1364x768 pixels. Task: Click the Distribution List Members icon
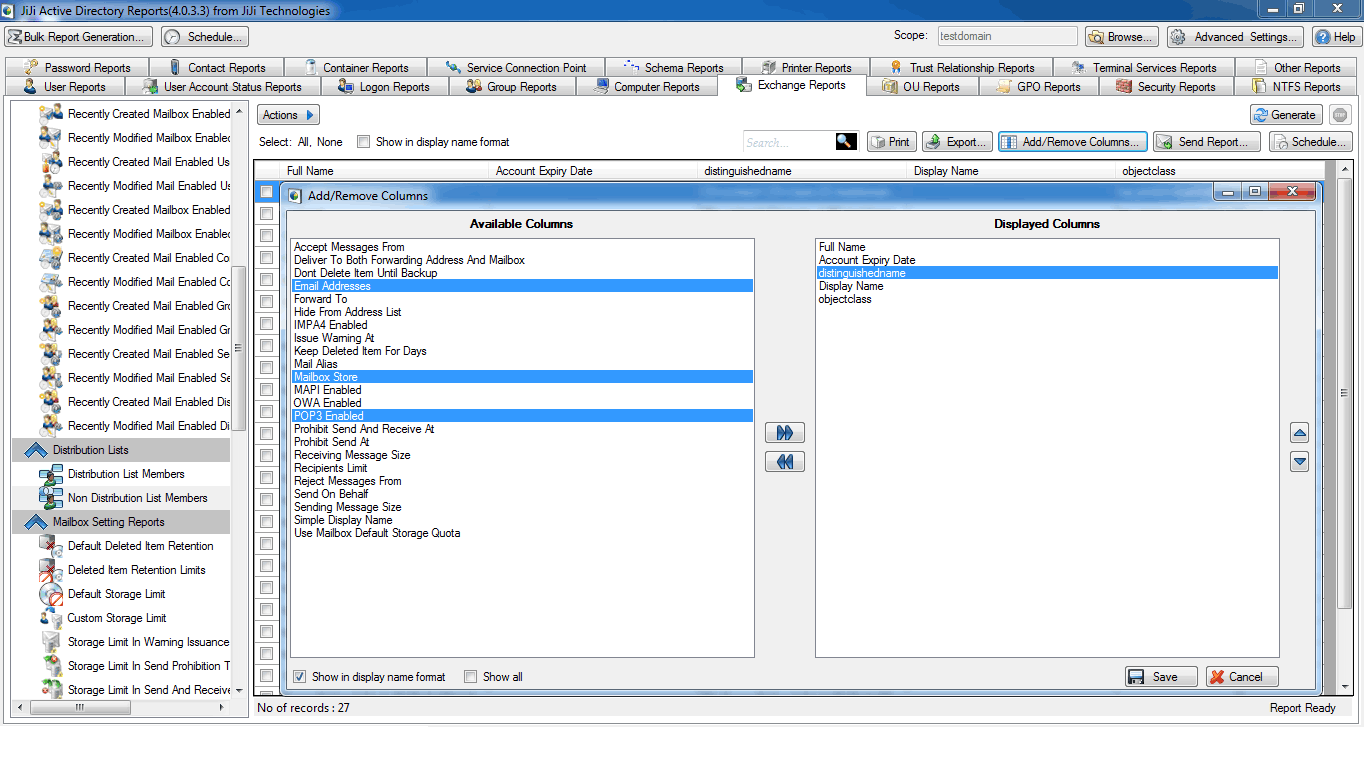click(51, 474)
